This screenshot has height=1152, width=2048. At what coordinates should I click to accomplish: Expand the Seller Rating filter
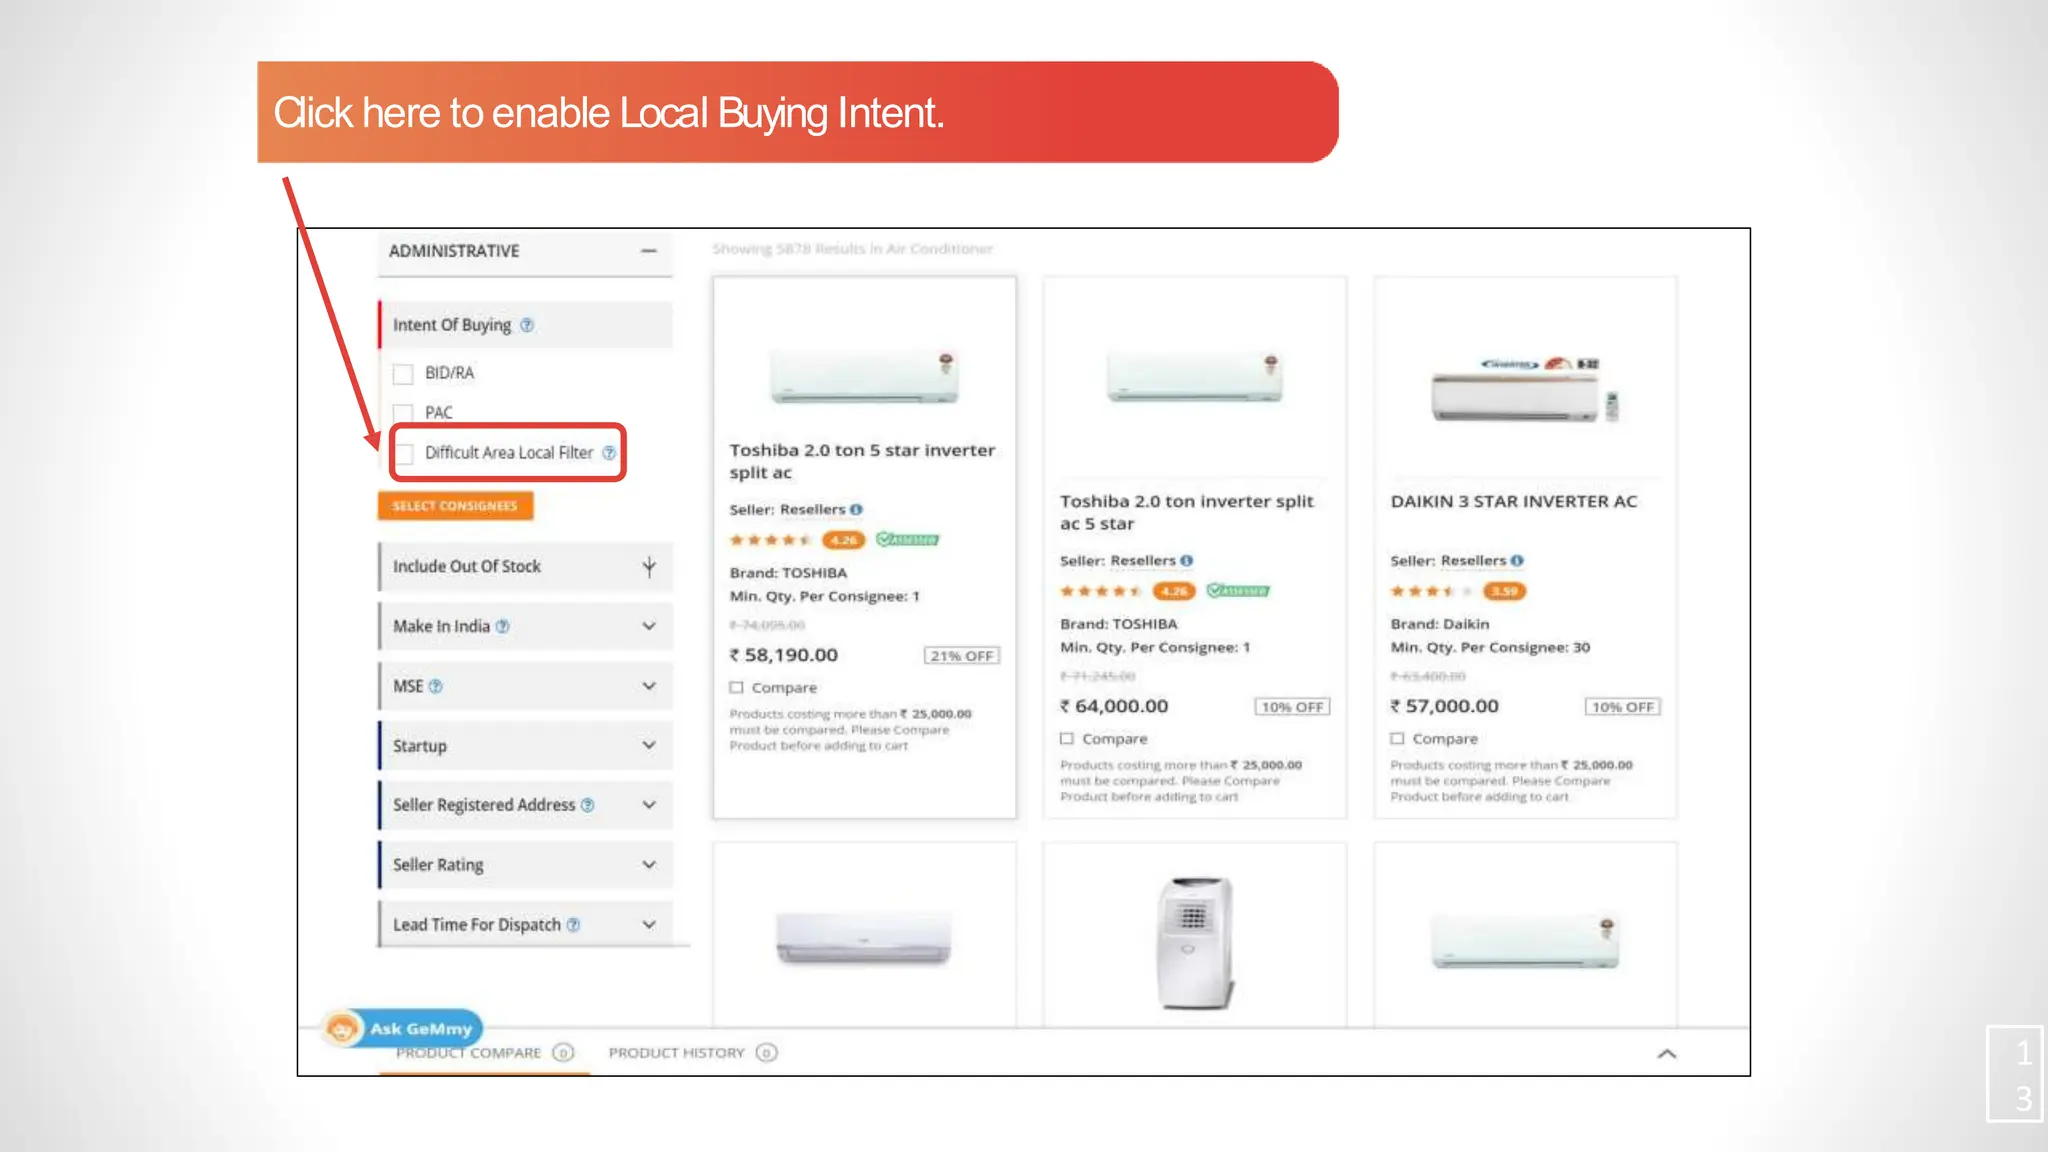(649, 864)
